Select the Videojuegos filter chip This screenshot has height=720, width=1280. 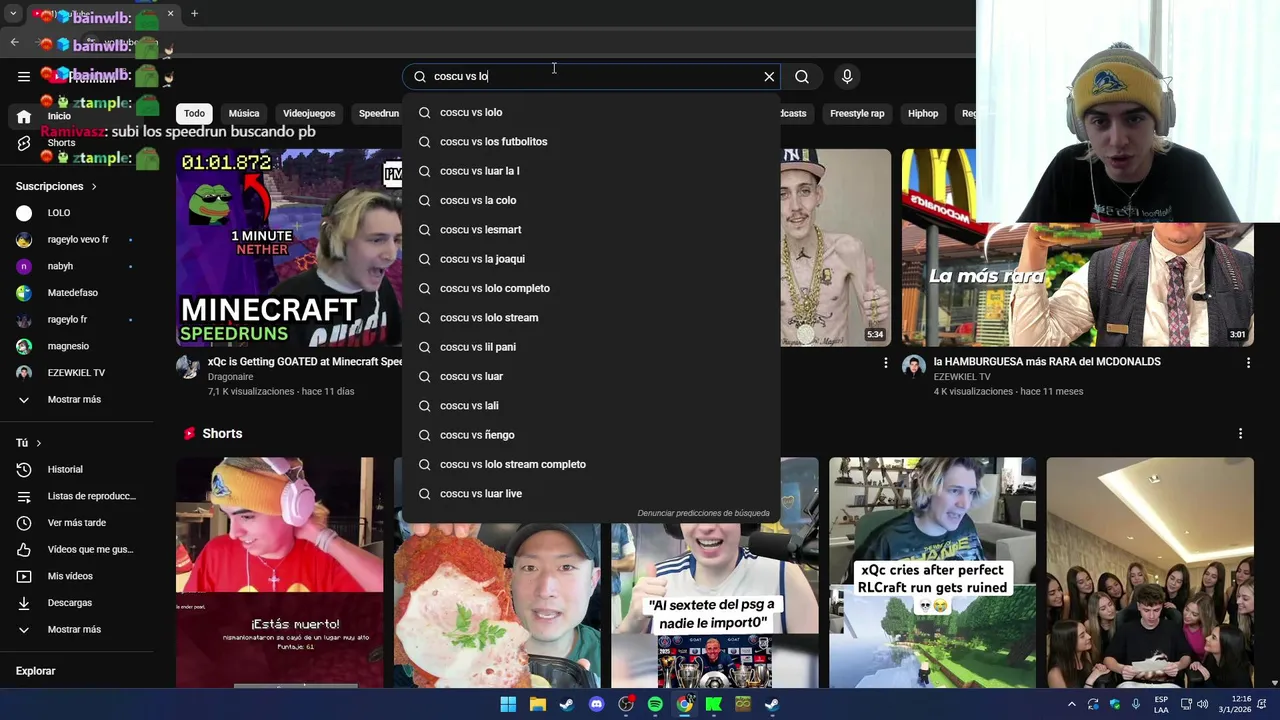pos(309,113)
